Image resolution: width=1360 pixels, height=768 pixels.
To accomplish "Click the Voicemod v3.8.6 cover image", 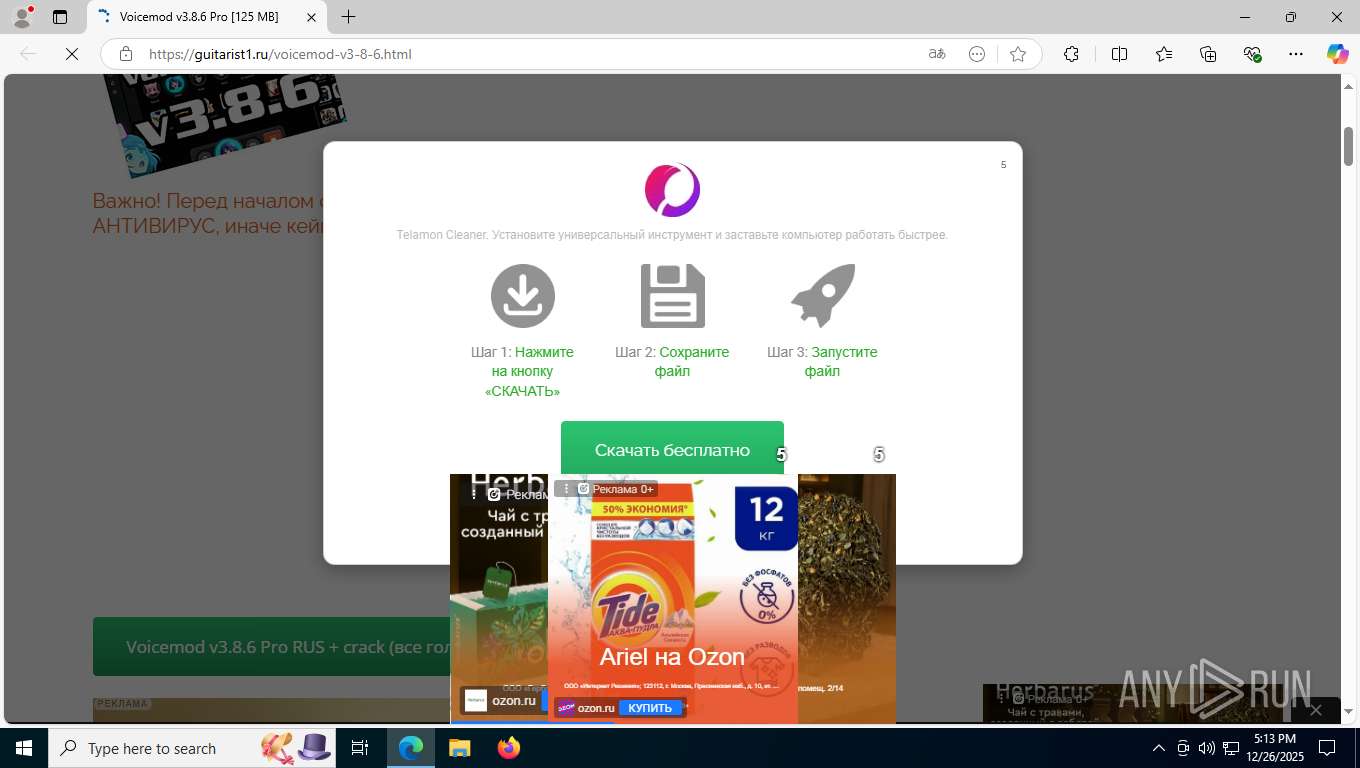I will click(x=225, y=125).
